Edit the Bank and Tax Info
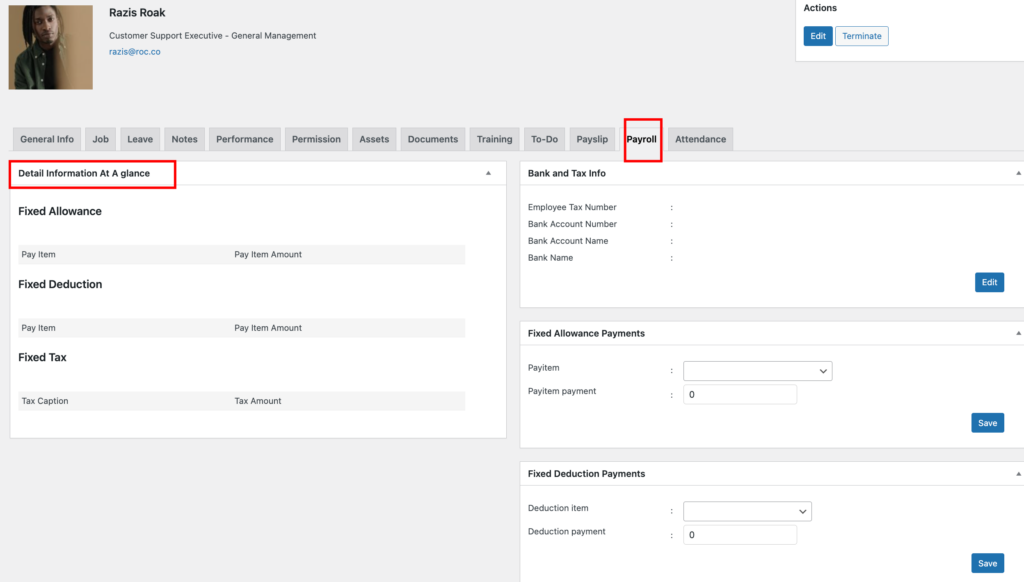Viewport: 1024px width, 582px height. pyautogui.click(x=989, y=282)
